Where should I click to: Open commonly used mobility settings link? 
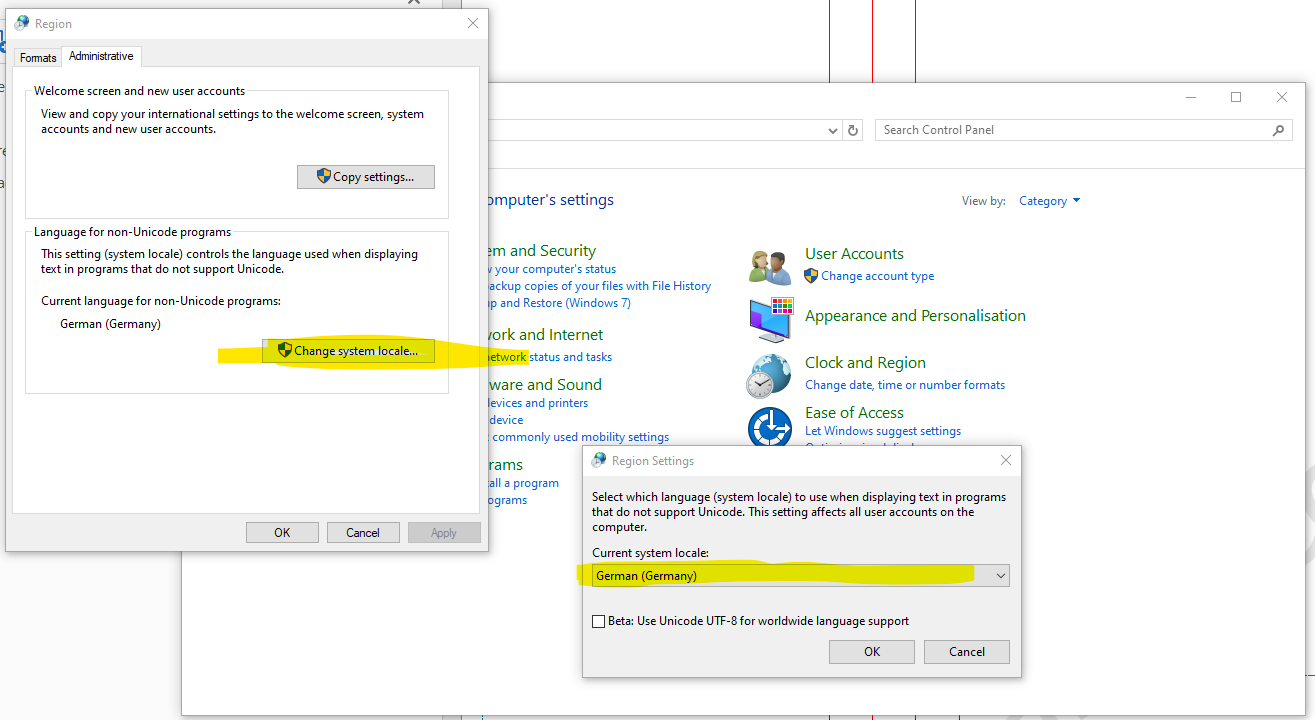coord(580,437)
